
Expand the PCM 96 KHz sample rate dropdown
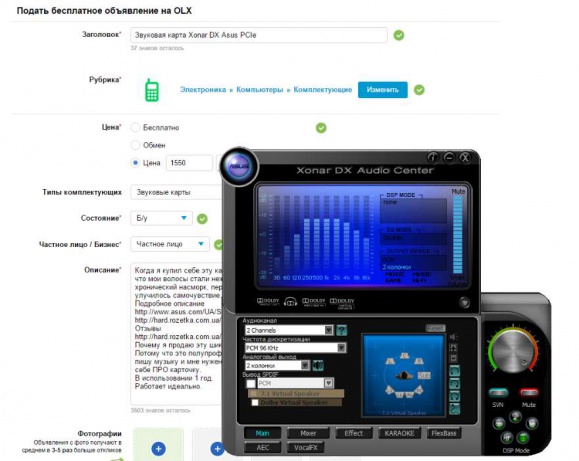click(295, 348)
